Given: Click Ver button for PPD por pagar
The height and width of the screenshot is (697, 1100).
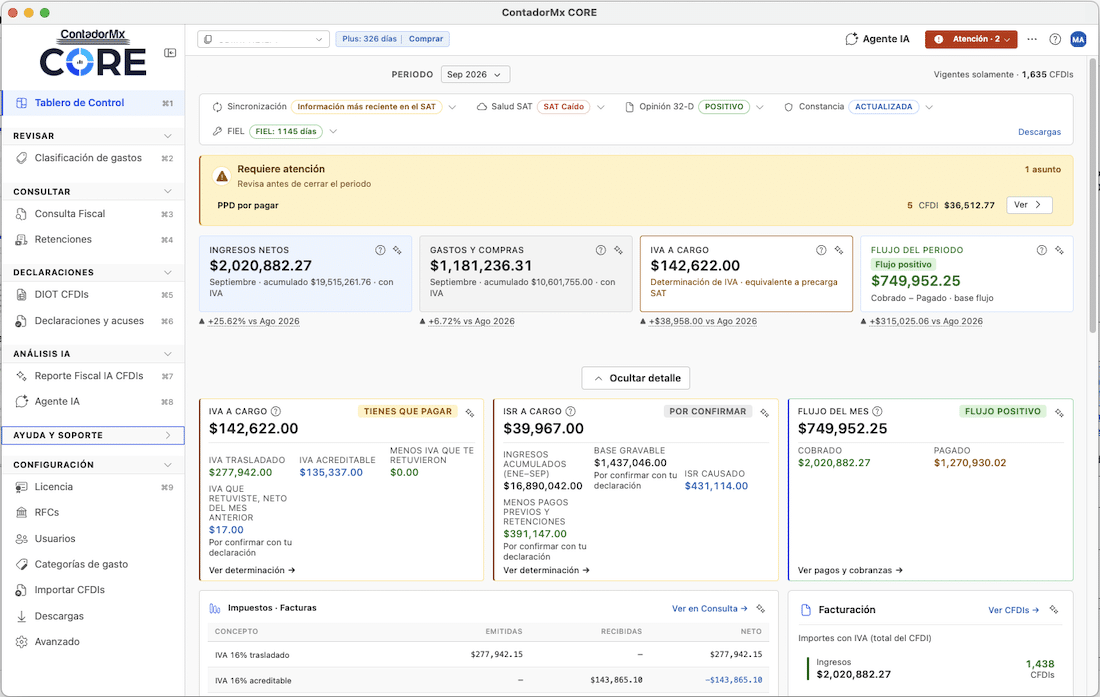Looking at the screenshot, I should [1029, 205].
